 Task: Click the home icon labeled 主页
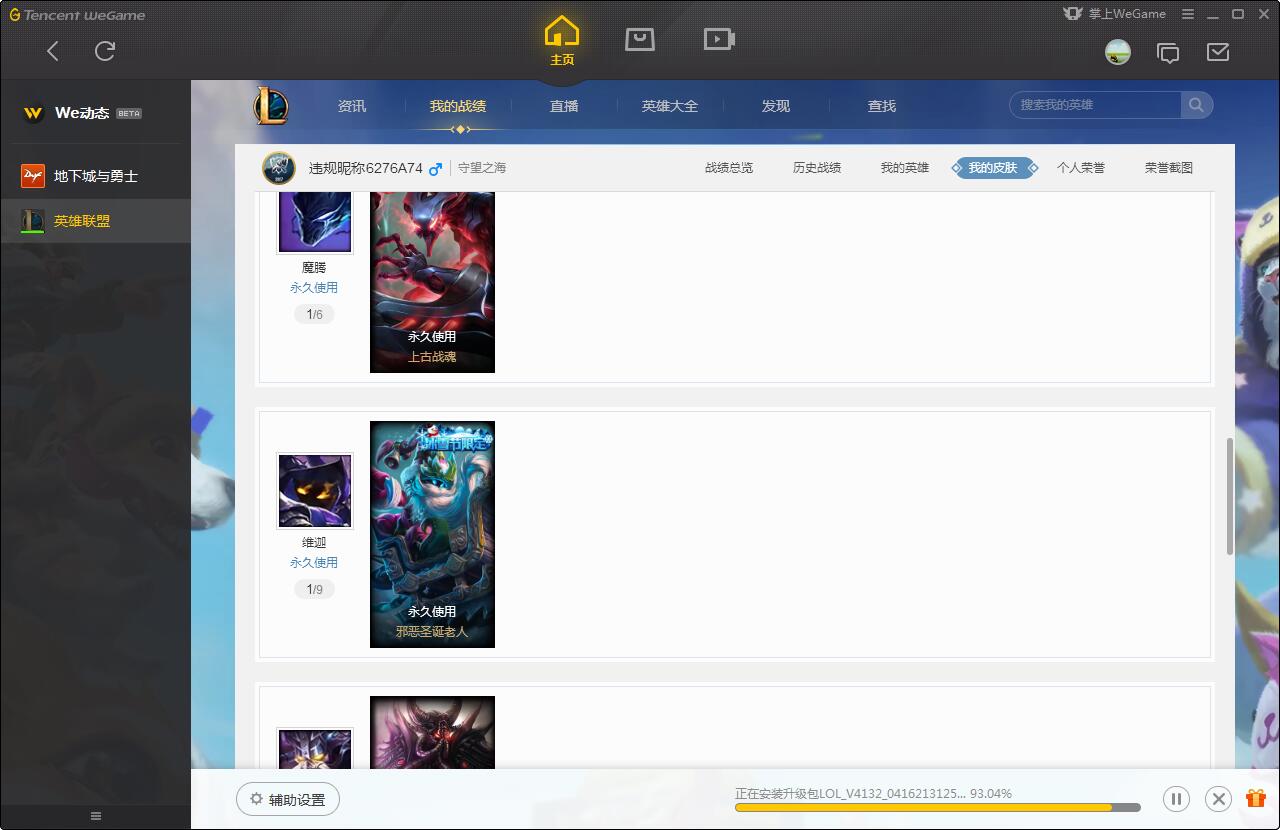click(x=561, y=40)
